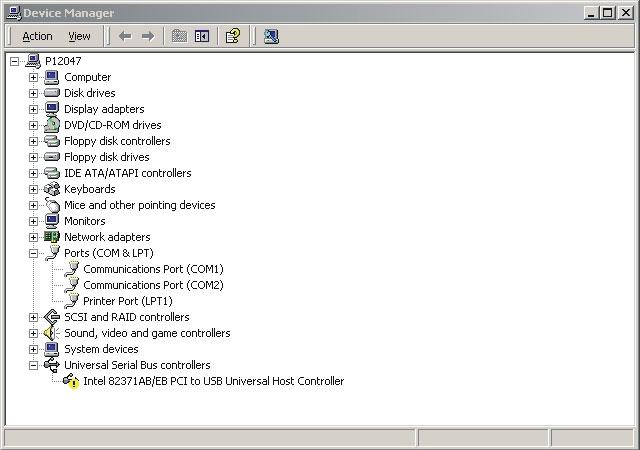Click the Keyboards icon
Image resolution: width=640 pixels, height=450 pixels.
(51, 189)
